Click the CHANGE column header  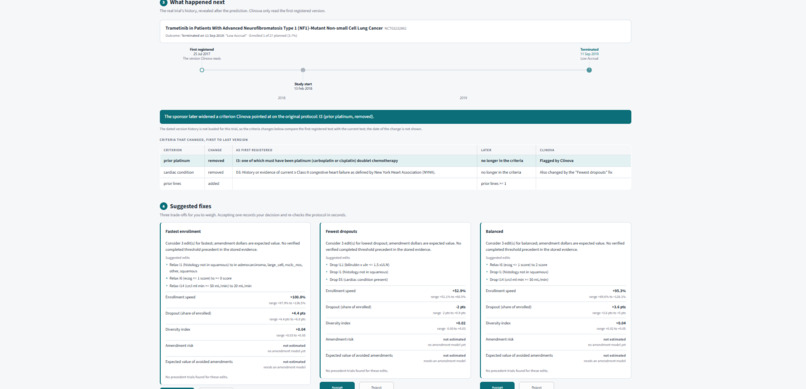pyautogui.click(x=214, y=150)
